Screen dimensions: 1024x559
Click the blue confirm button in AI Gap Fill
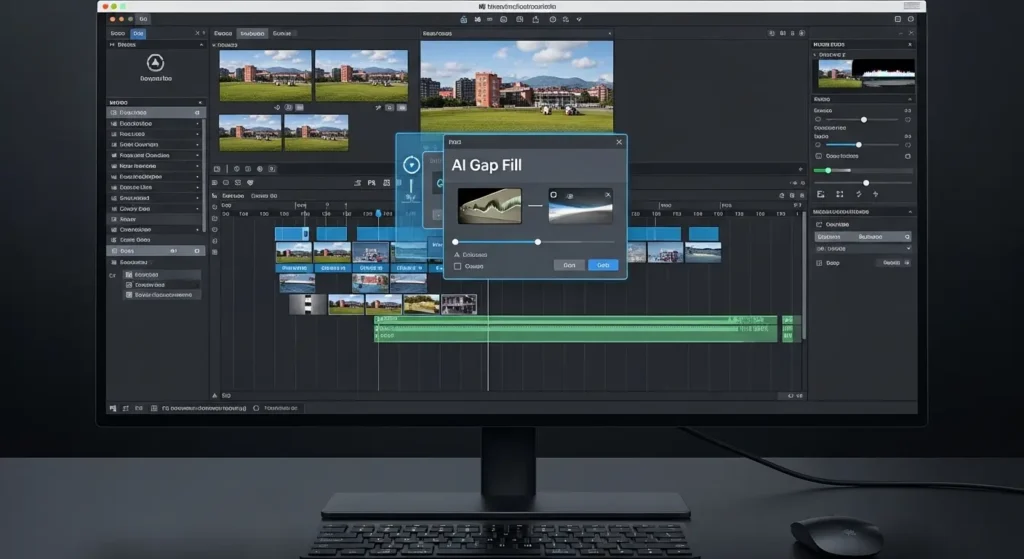click(603, 265)
